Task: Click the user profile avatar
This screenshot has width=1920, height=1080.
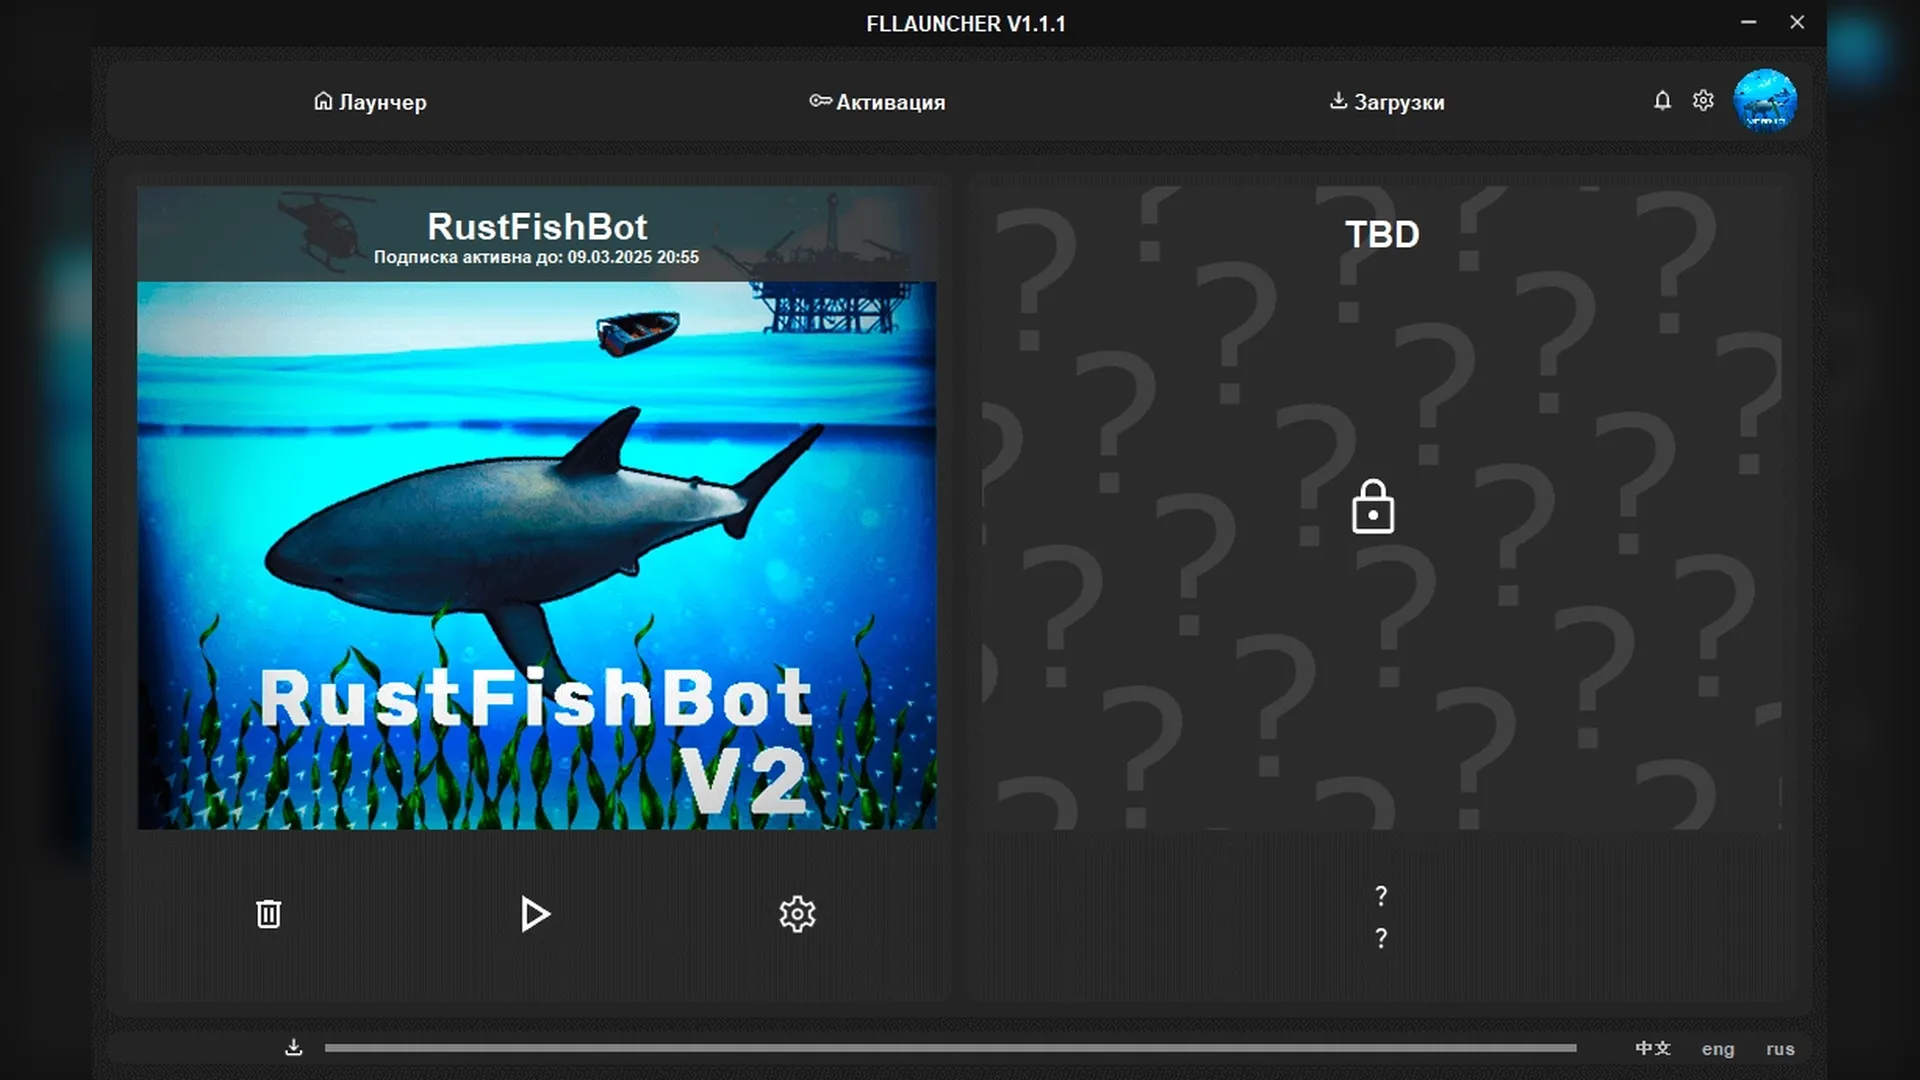Action: (x=1764, y=101)
